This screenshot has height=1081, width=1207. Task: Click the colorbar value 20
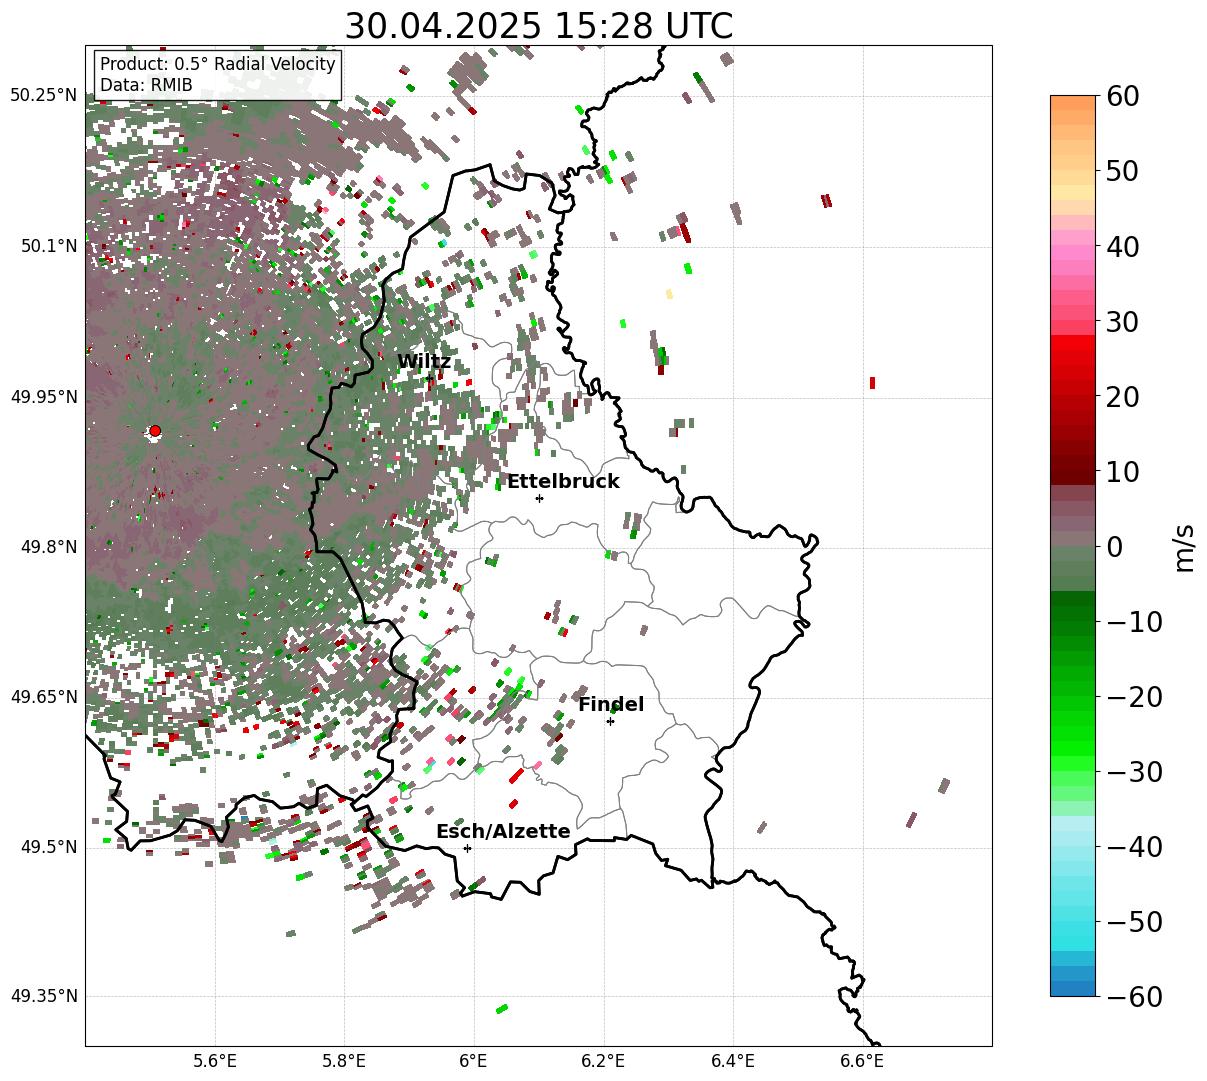click(1124, 396)
